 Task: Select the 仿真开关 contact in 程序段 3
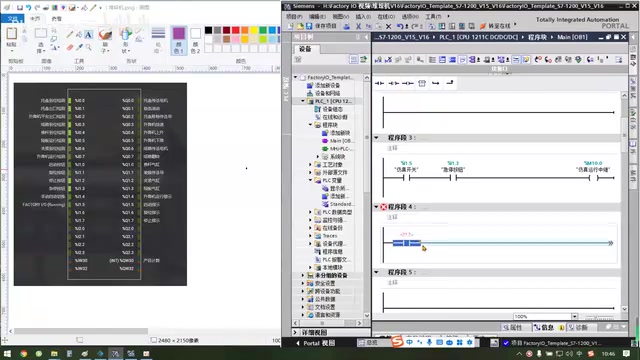(x=406, y=178)
